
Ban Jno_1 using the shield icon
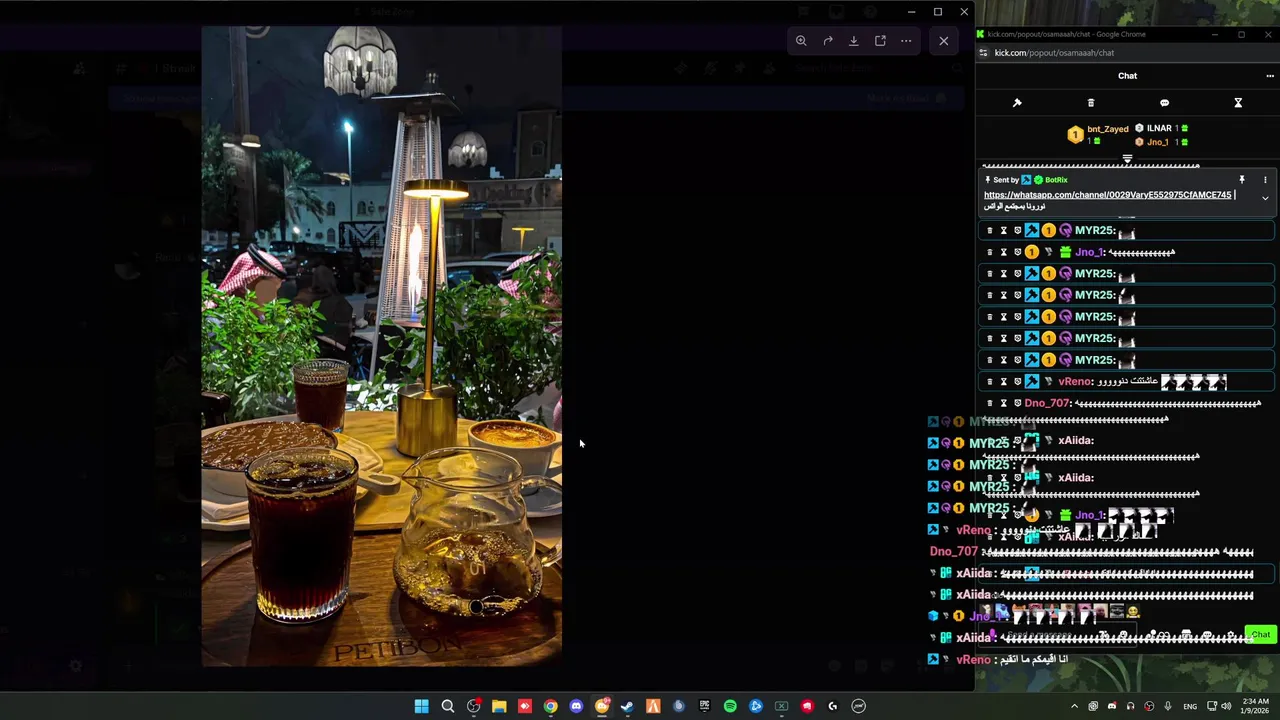coord(1018,252)
